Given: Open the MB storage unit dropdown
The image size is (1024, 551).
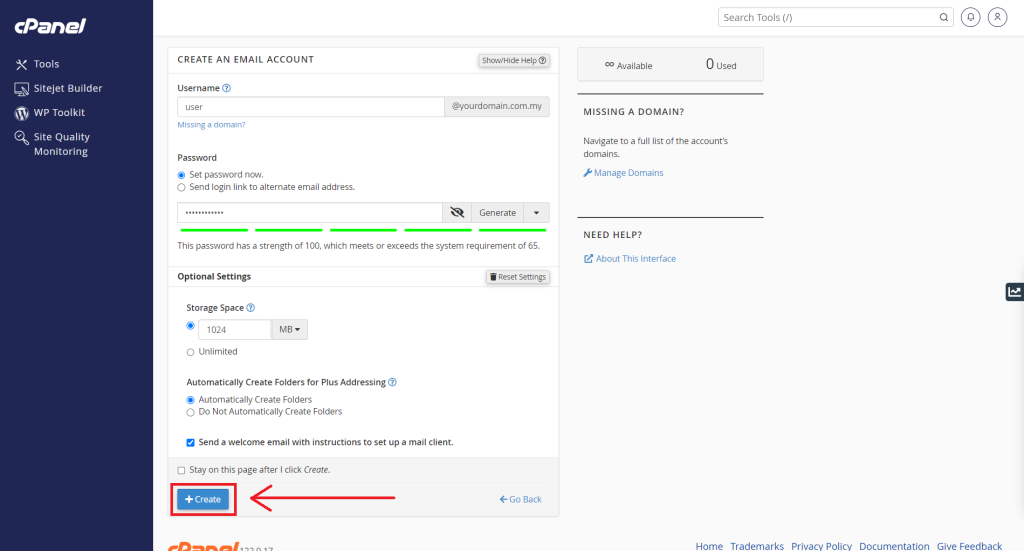Looking at the screenshot, I should coord(289,330).
